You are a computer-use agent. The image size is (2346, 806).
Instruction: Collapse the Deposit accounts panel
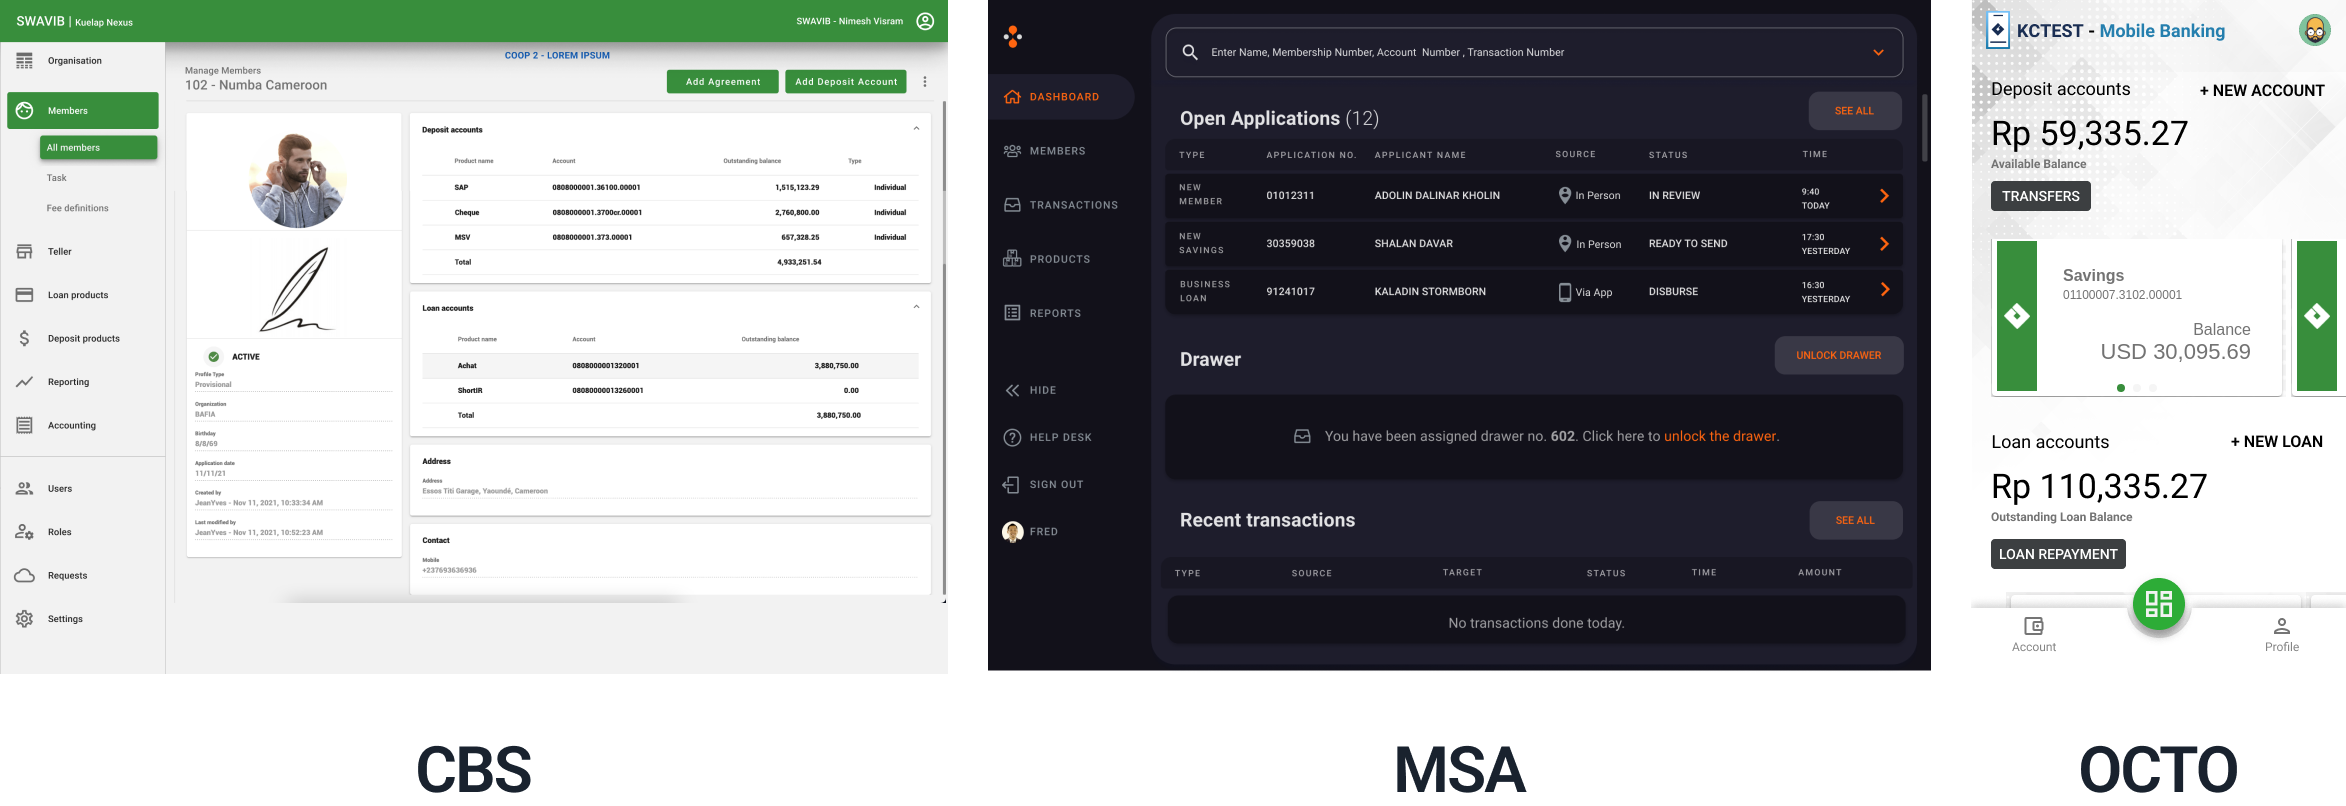pyautogui.click(x=916, y=129)
